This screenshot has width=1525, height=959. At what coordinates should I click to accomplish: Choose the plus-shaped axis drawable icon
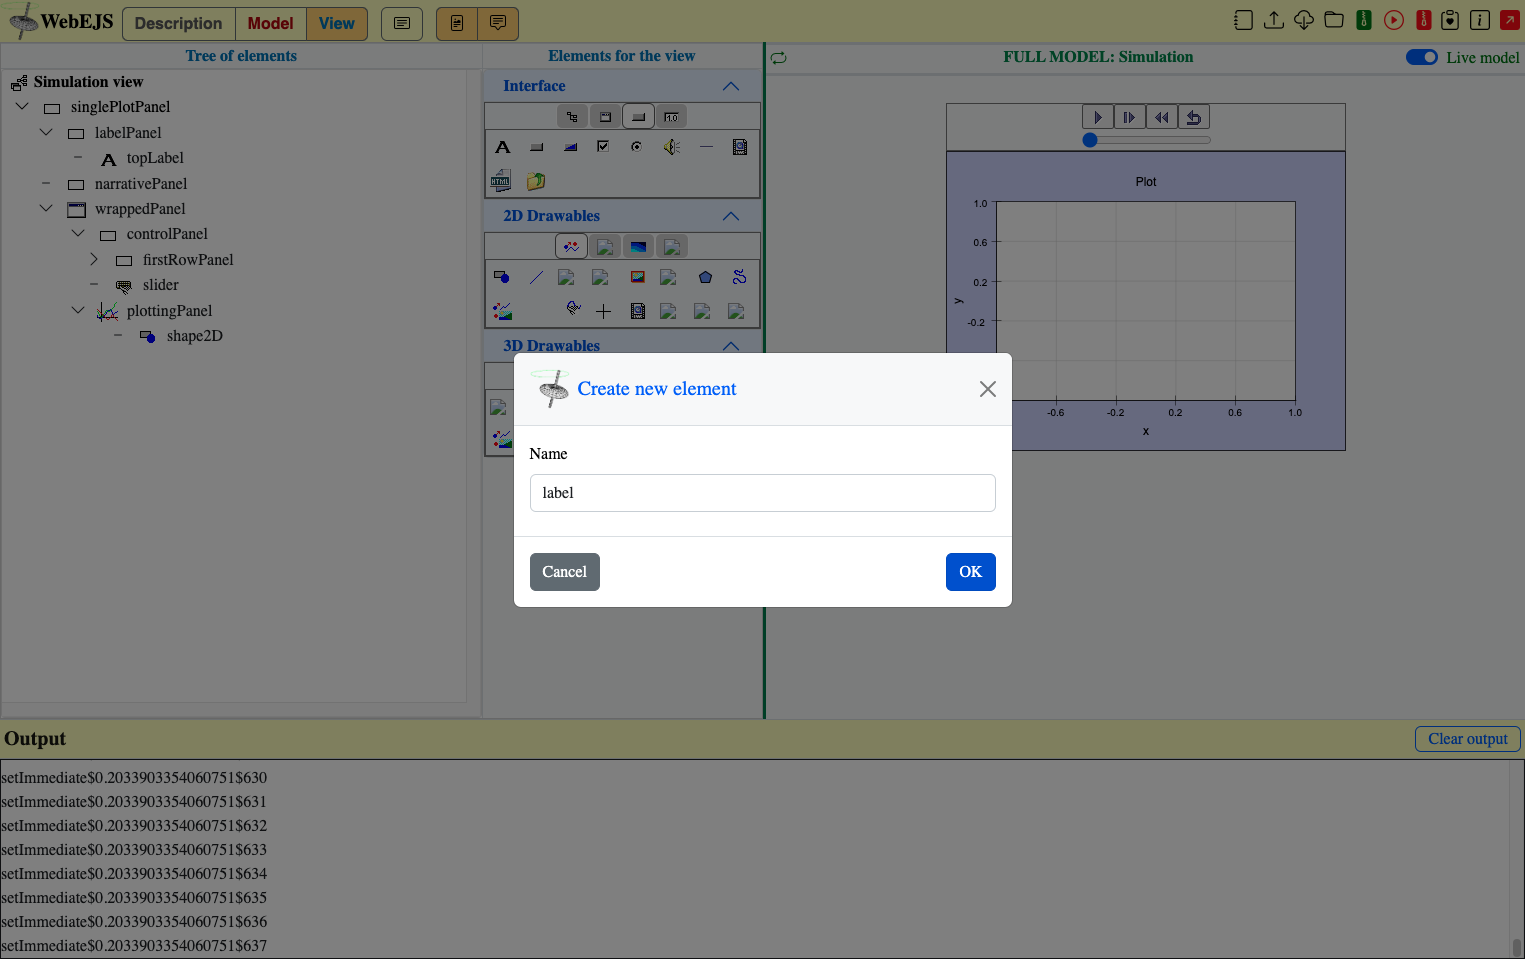pos(603,311)
